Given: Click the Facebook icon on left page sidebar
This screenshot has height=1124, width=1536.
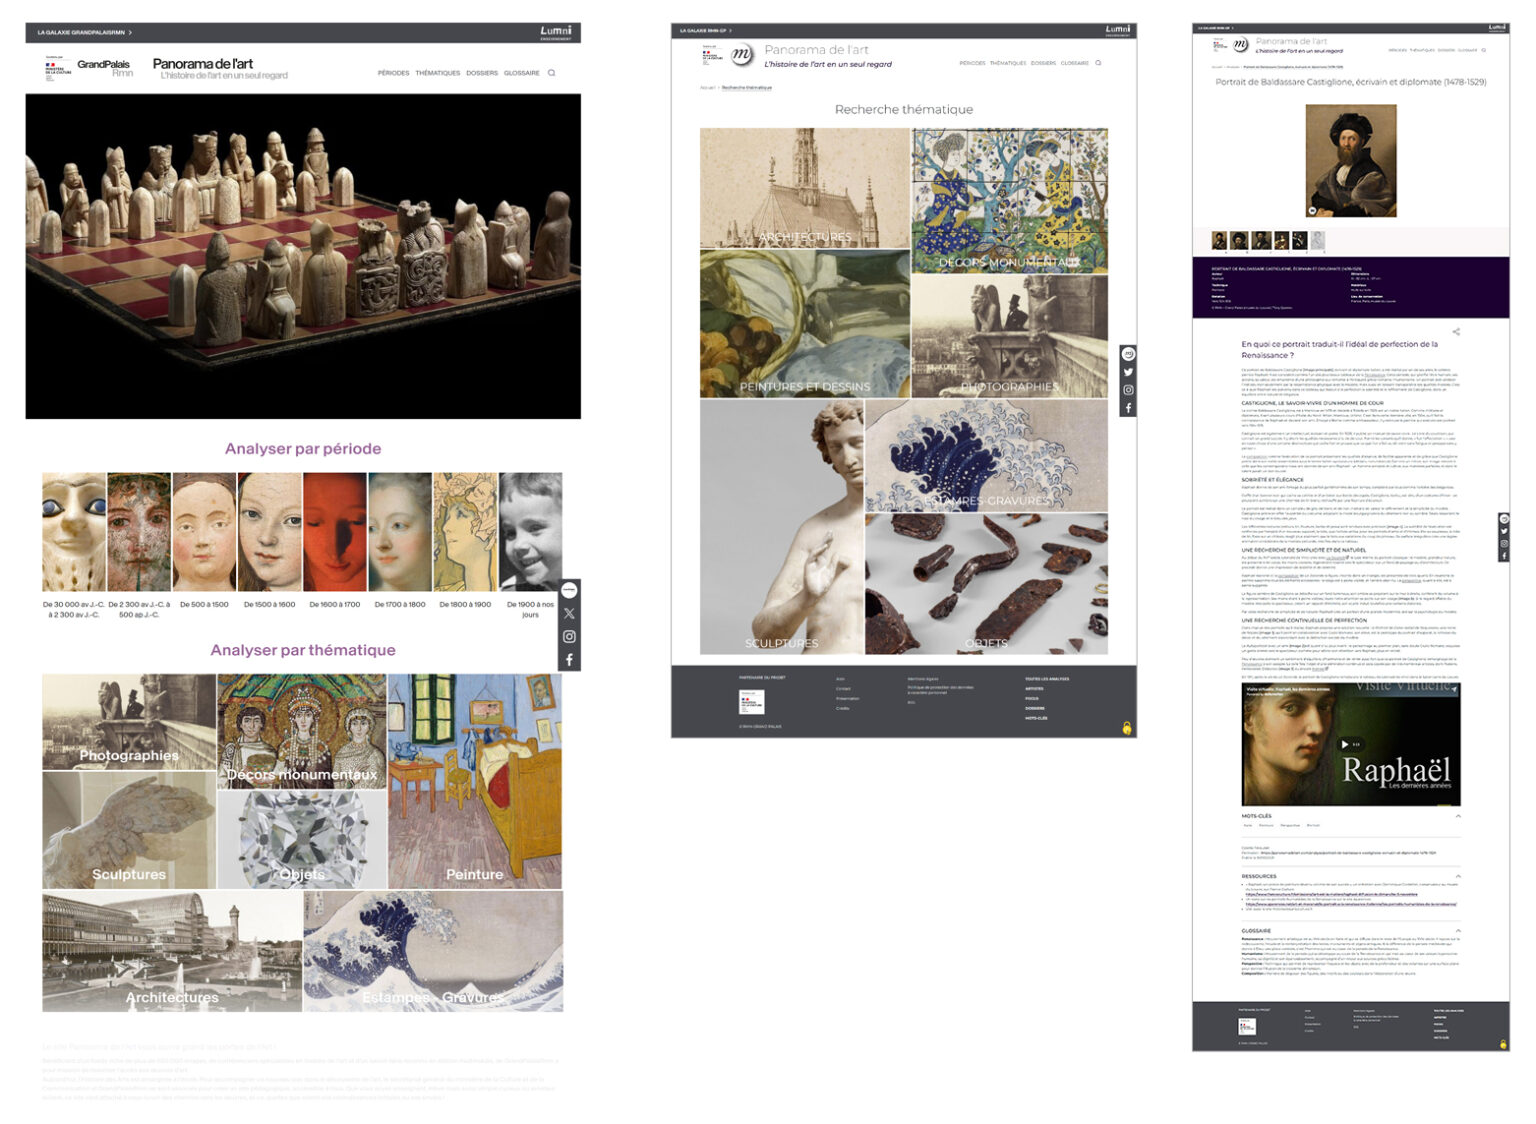Looking at the screenshot, I should 569,660.
